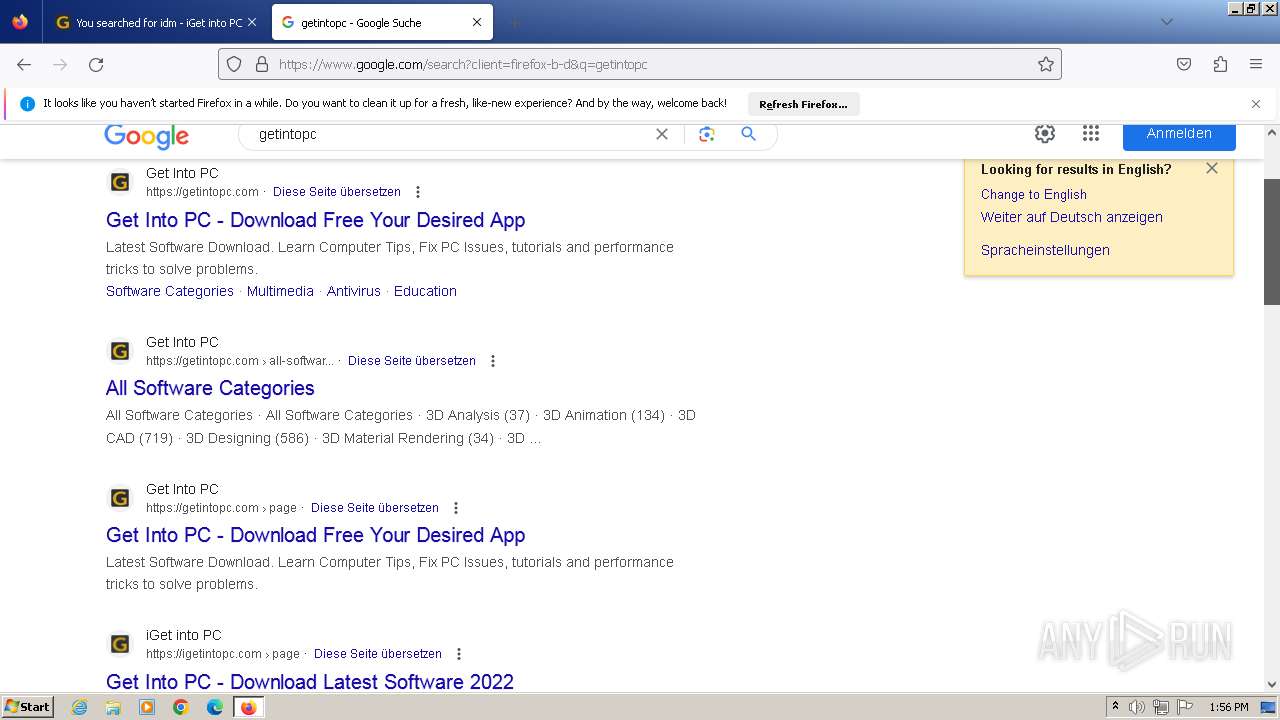Search by image with Google Lens
This screenshot has width=1280, height=720.
click(707, 134)
